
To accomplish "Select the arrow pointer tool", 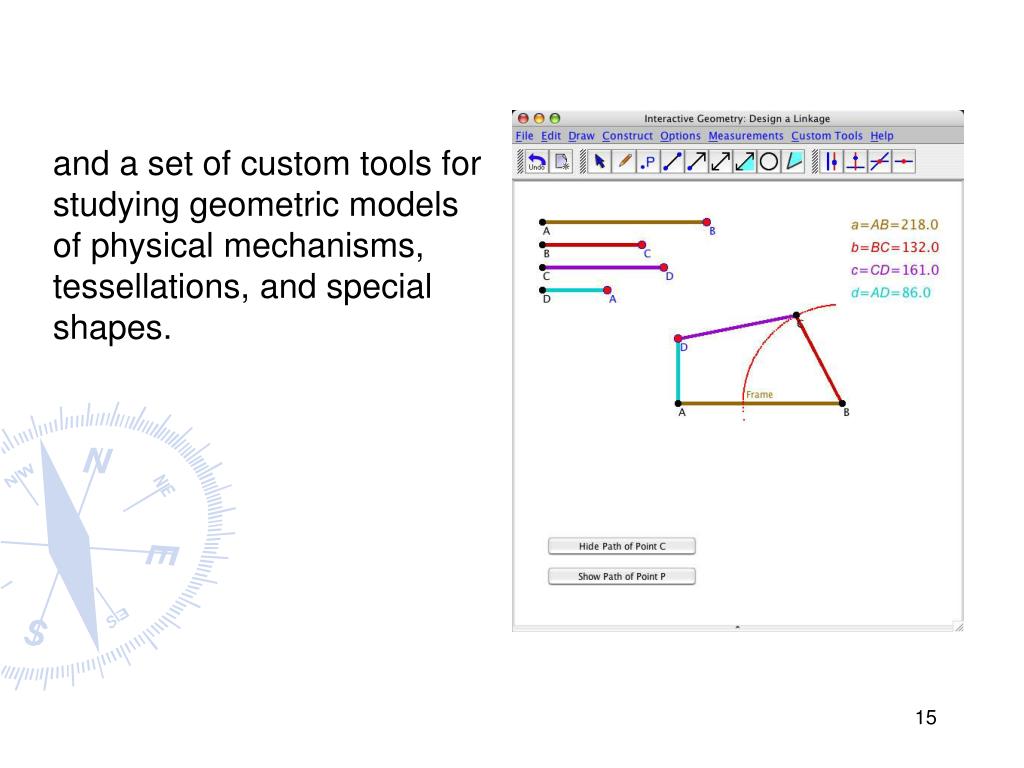I will pos(600,161).
